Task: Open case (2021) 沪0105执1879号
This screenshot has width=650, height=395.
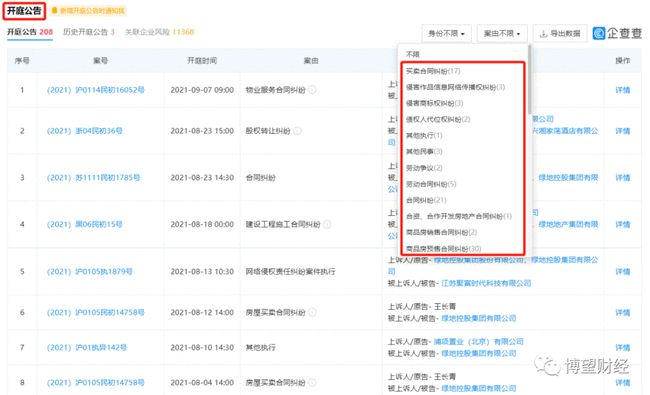Action: click(x=90, y=271)
